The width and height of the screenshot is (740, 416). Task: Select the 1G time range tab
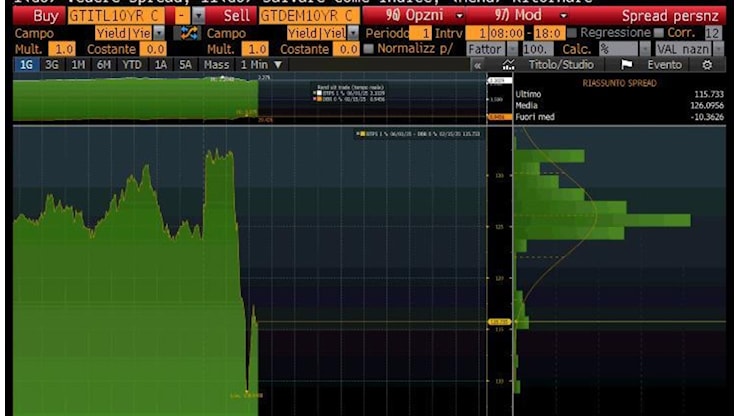click(x=26, y=65)
